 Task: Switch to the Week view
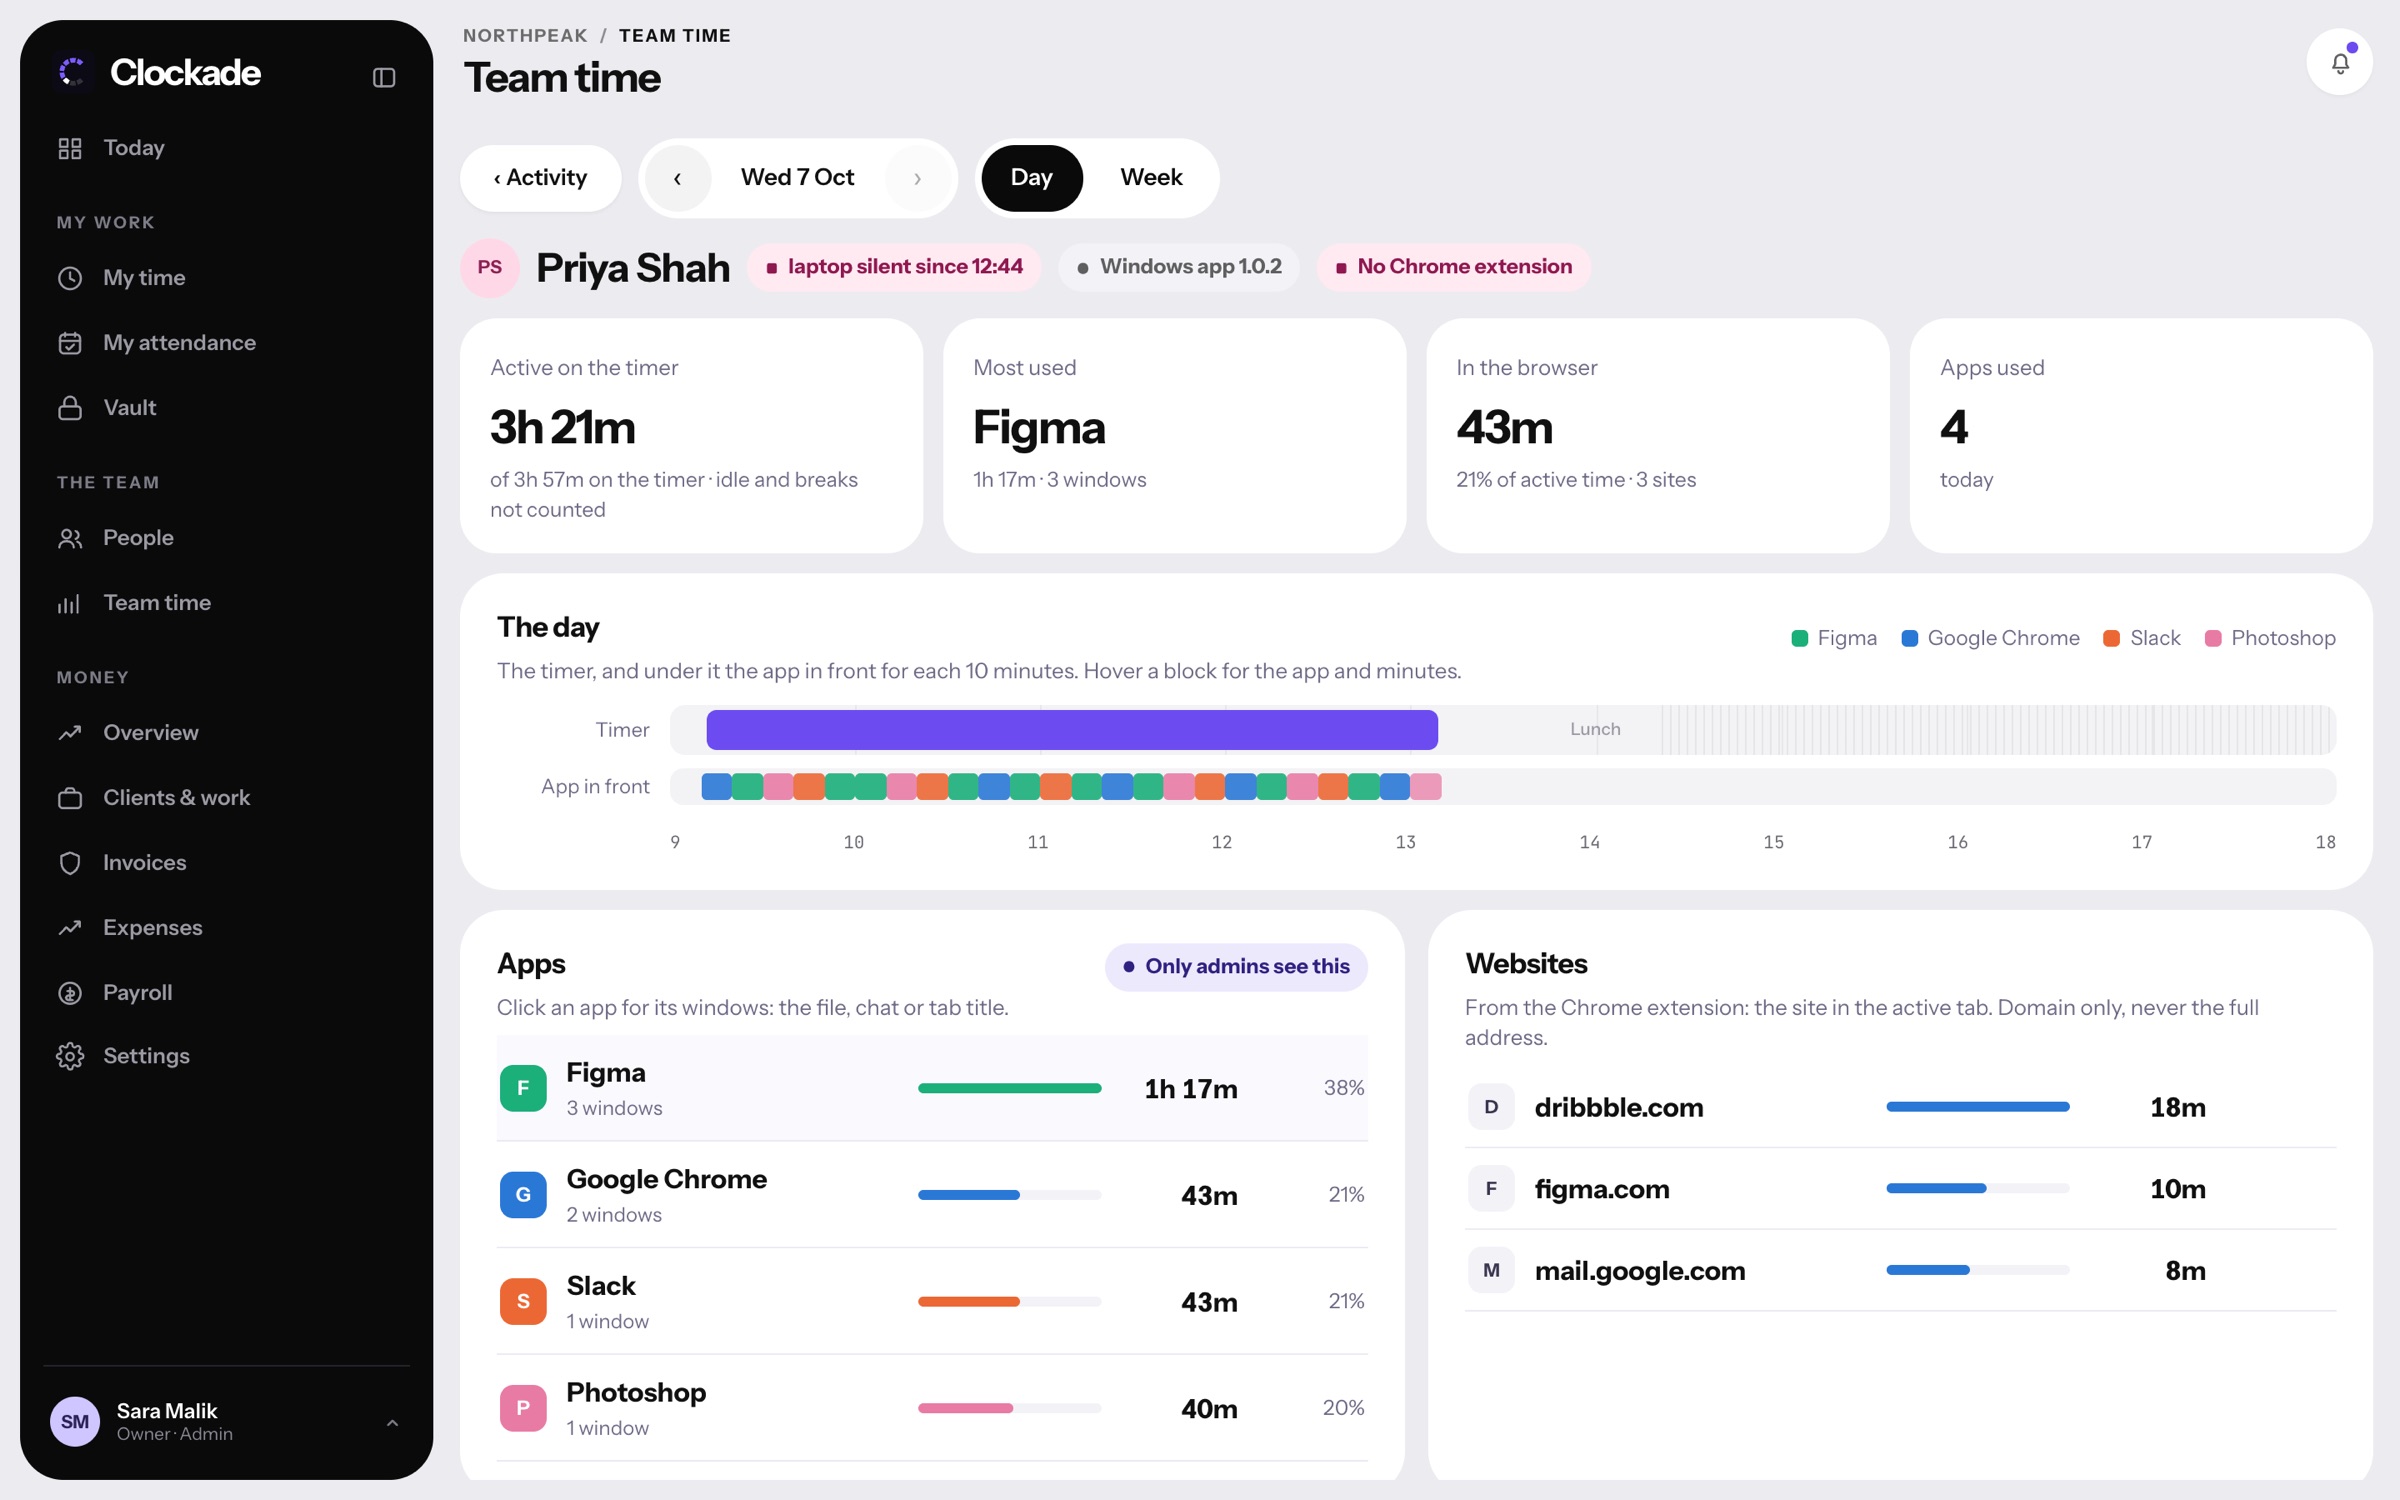click(x=1151, y=178)
